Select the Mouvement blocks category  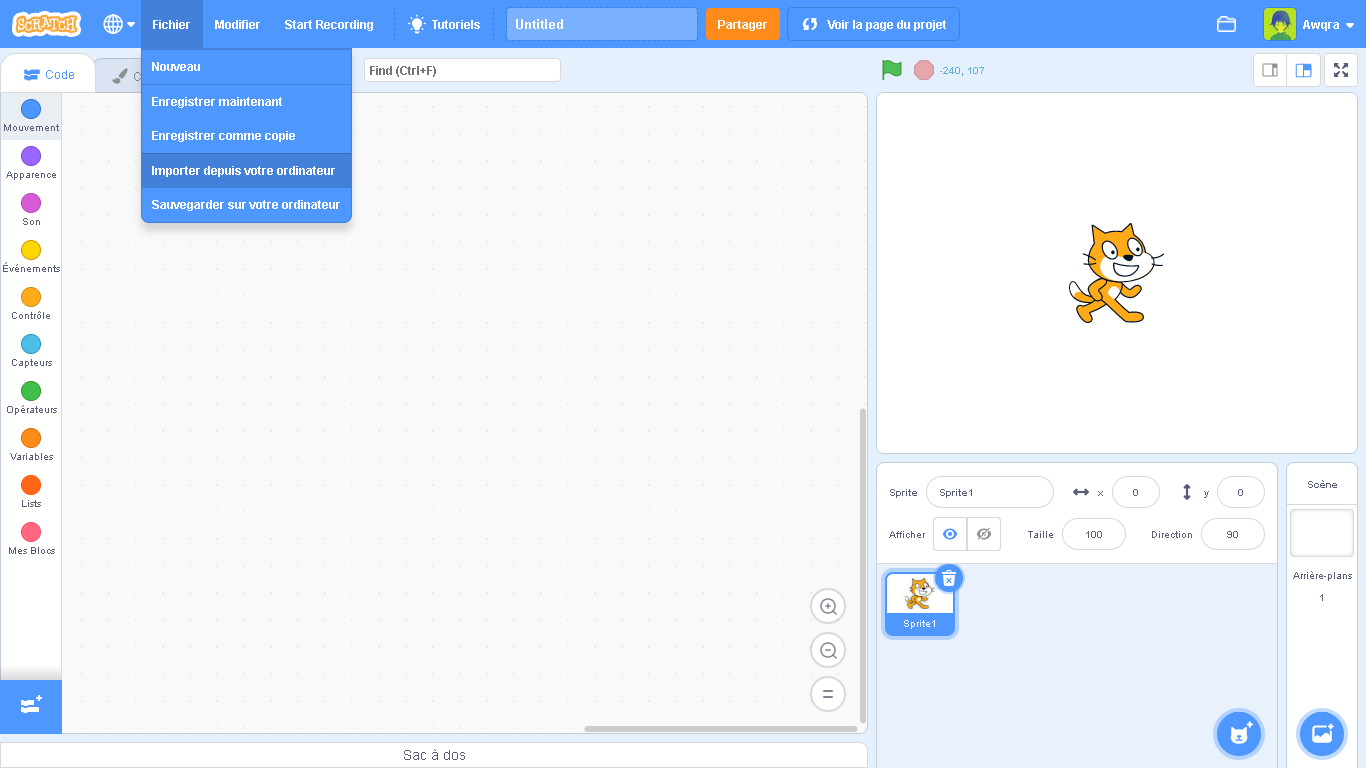[31, 116]
